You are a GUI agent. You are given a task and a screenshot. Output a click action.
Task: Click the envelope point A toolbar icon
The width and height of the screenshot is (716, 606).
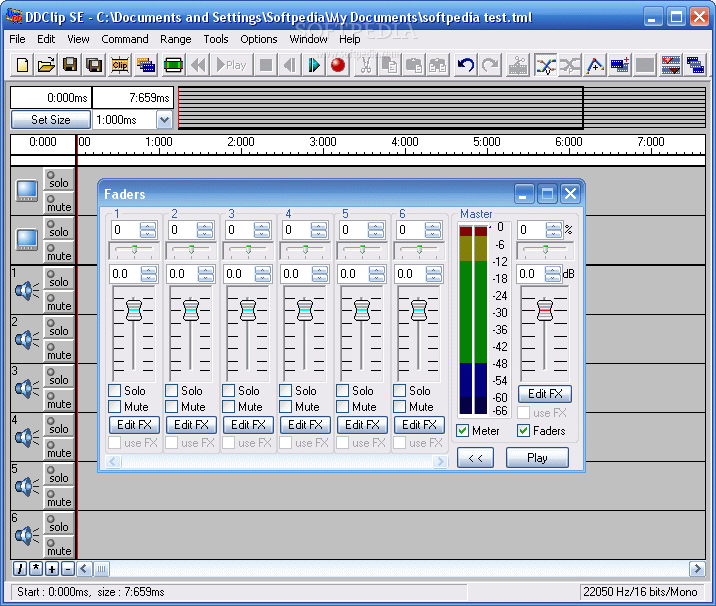click(595, 65)
